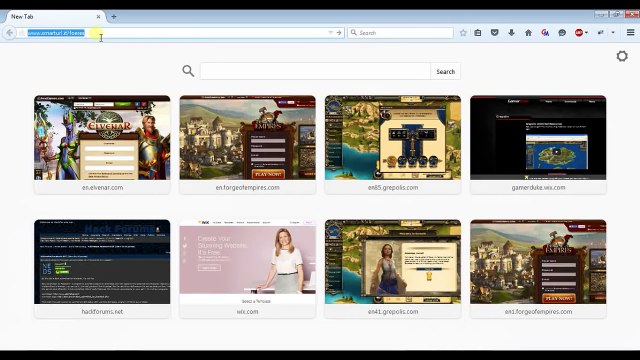Click the en41.grepolis.com label

point(393,312)
